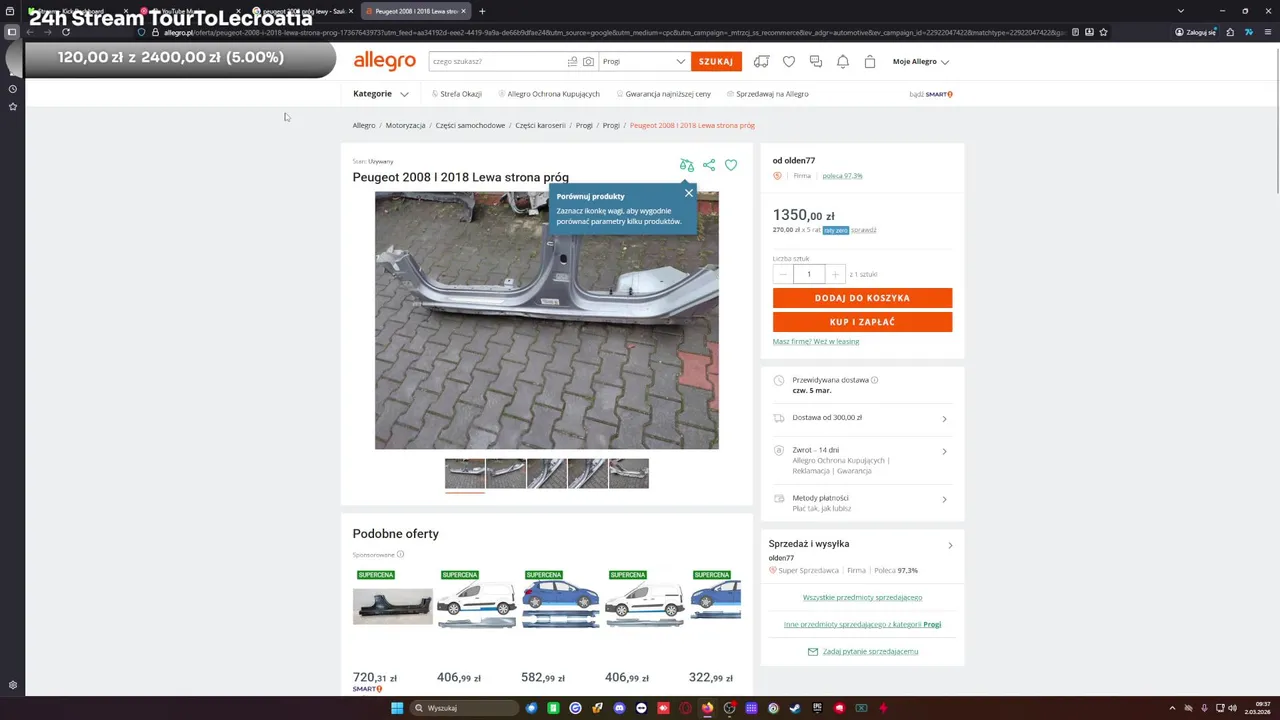1280x720 pixels.
Task: Click seller rating 'poleca 97,3%'
Action: coord(842,176)
